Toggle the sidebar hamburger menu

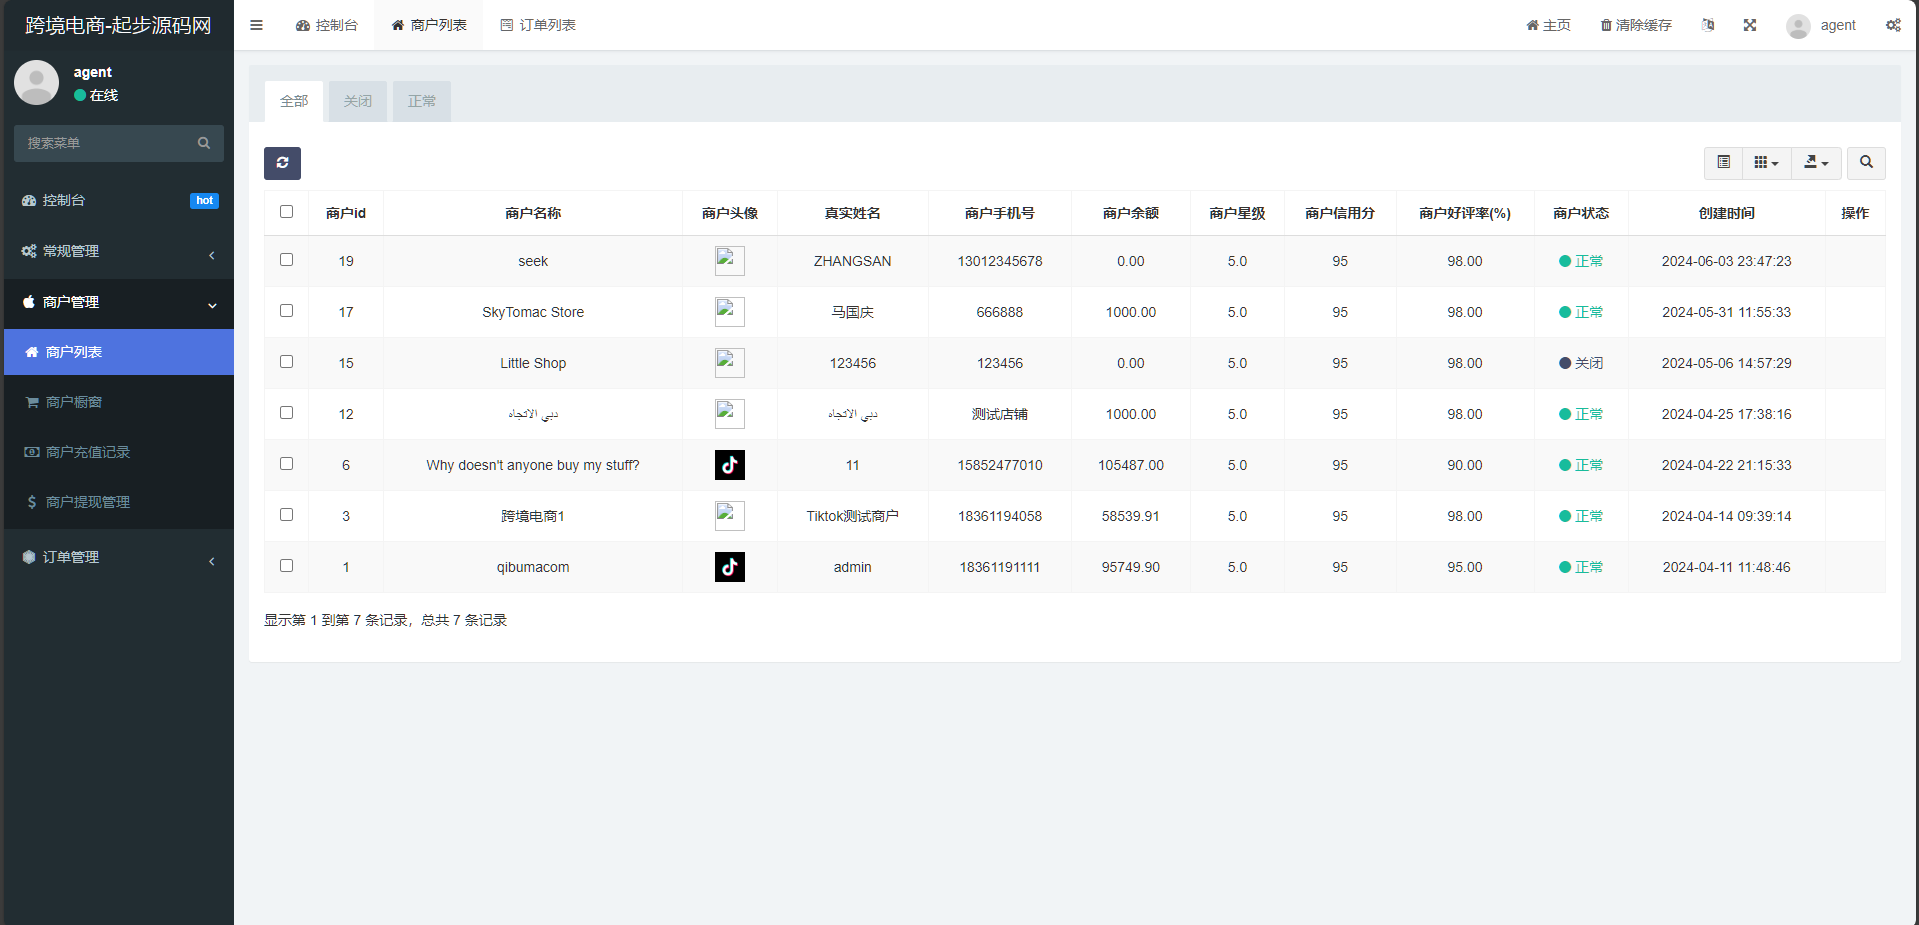coord(256,25)
